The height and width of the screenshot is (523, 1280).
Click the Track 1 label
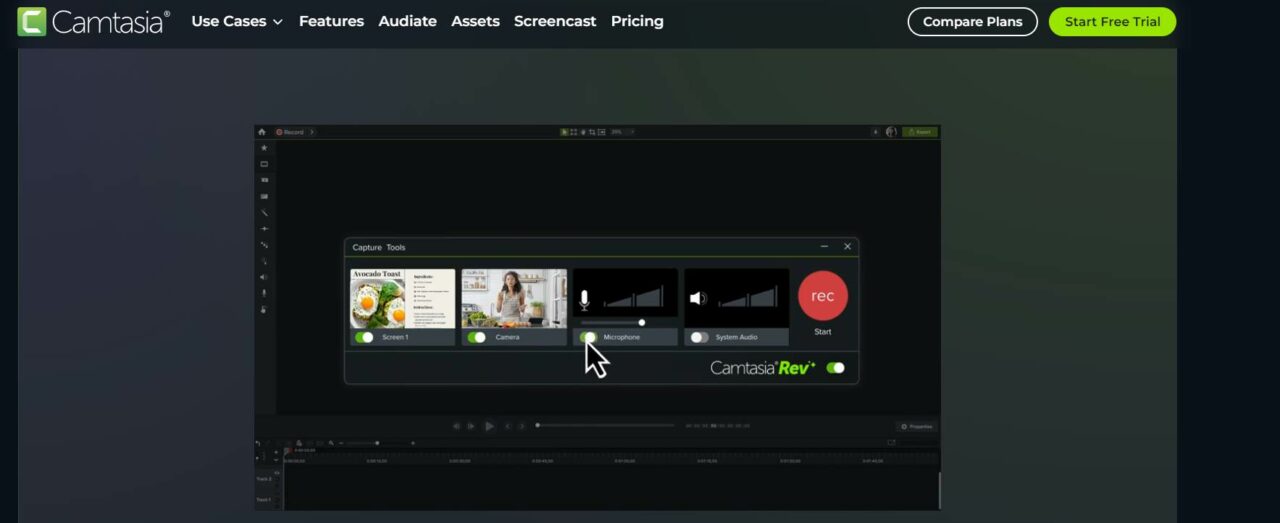click(x=263, y=500)
